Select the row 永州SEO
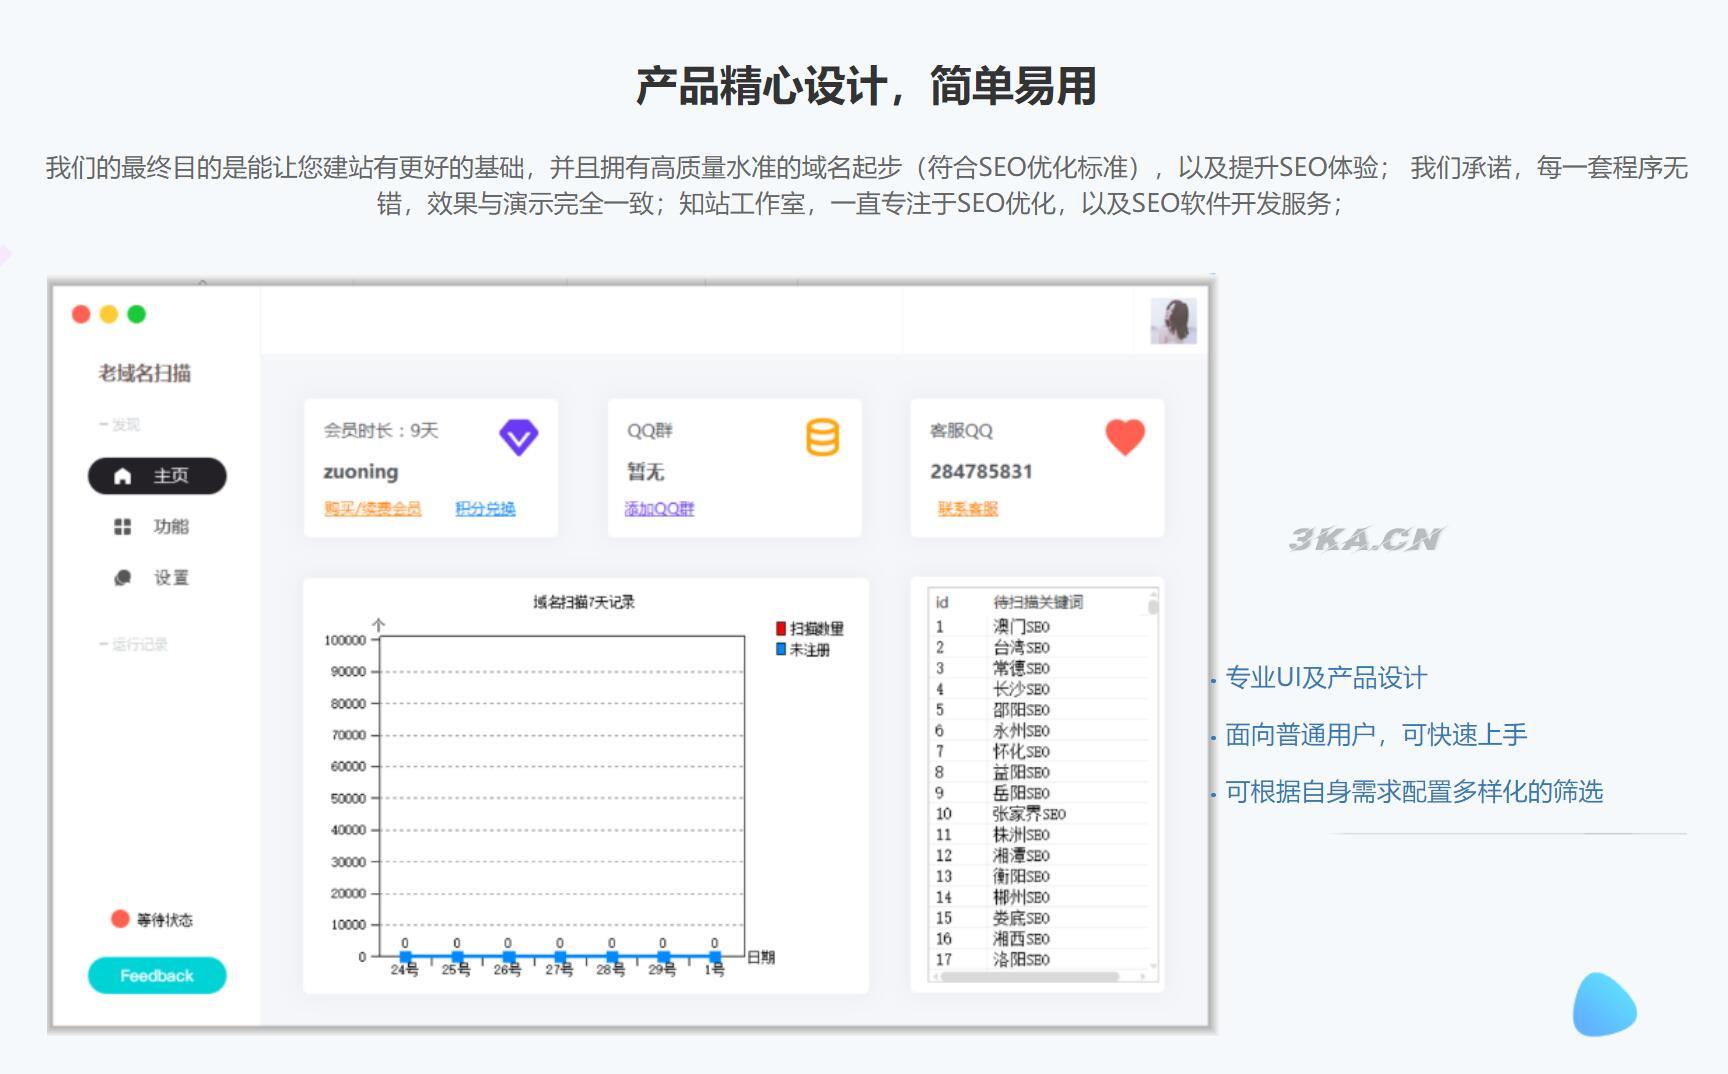The width and height of the screenshot is (1728, 1074). point(1040,731)
